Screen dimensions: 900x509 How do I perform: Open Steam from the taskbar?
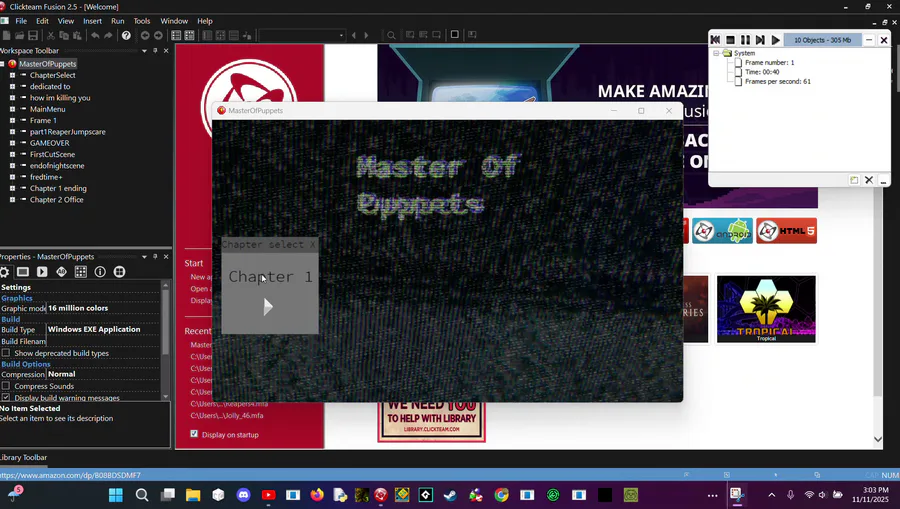coord(450,495)
